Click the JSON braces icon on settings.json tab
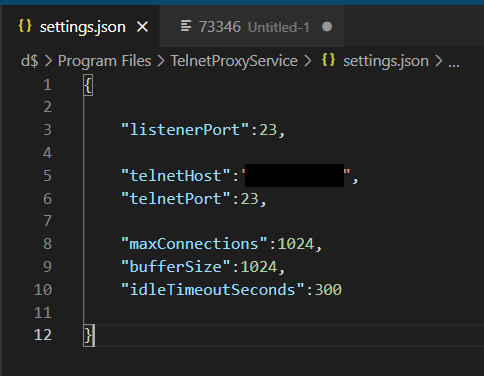This screenshot has width=484, height=376. (25, 26)
